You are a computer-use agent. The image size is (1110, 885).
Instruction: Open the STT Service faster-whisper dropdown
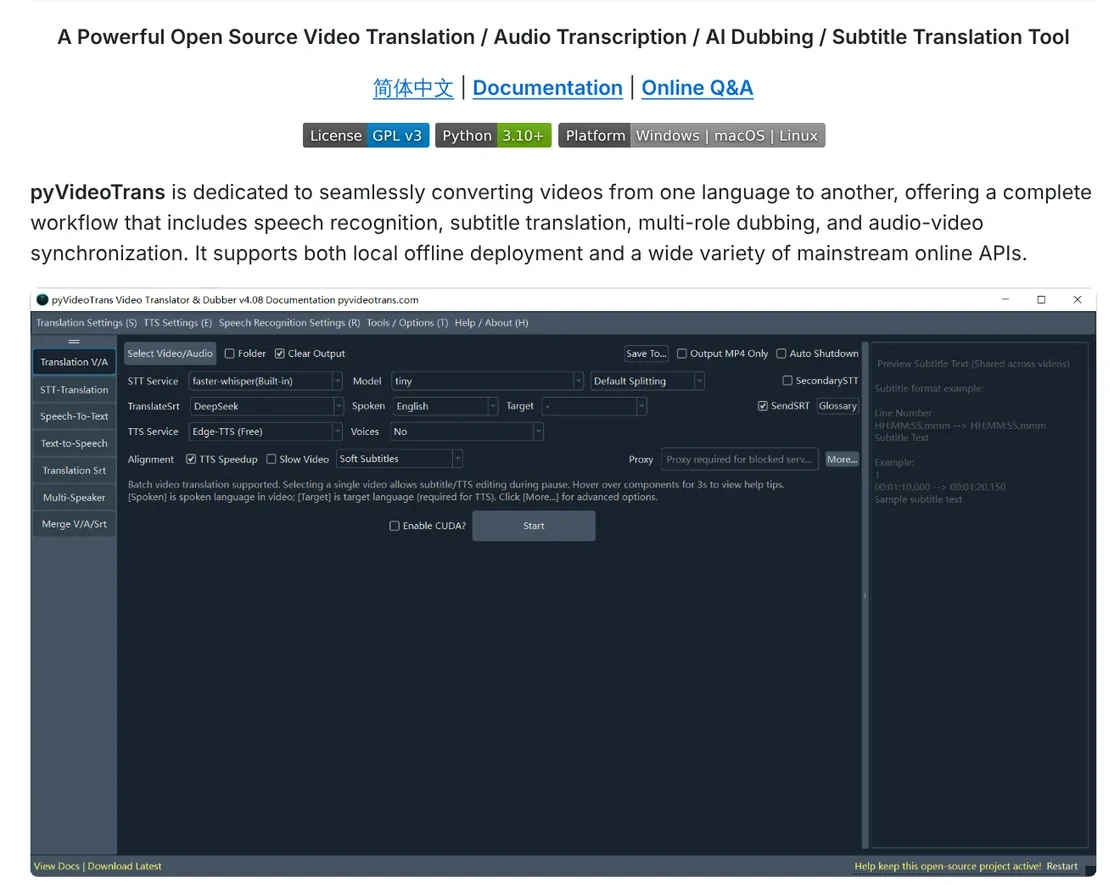[265, 381]
